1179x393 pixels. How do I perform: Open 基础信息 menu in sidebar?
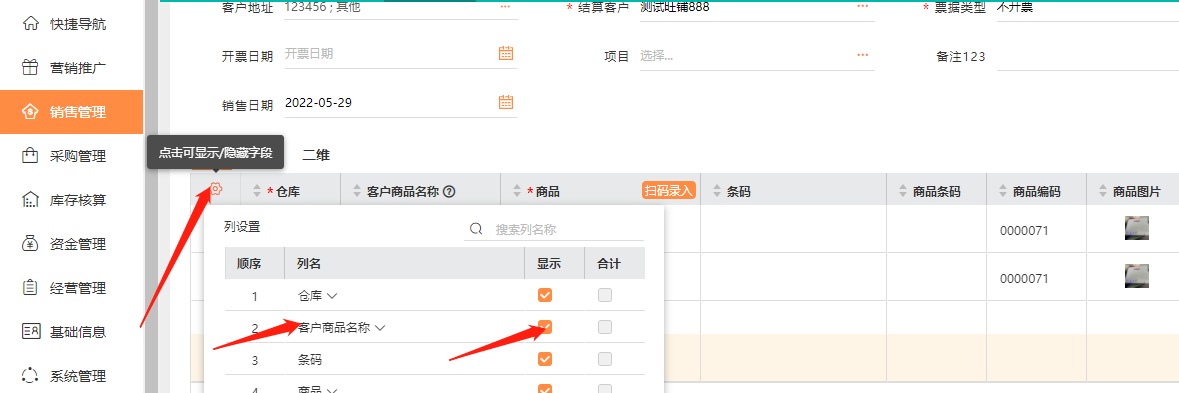tap(71, 331)
